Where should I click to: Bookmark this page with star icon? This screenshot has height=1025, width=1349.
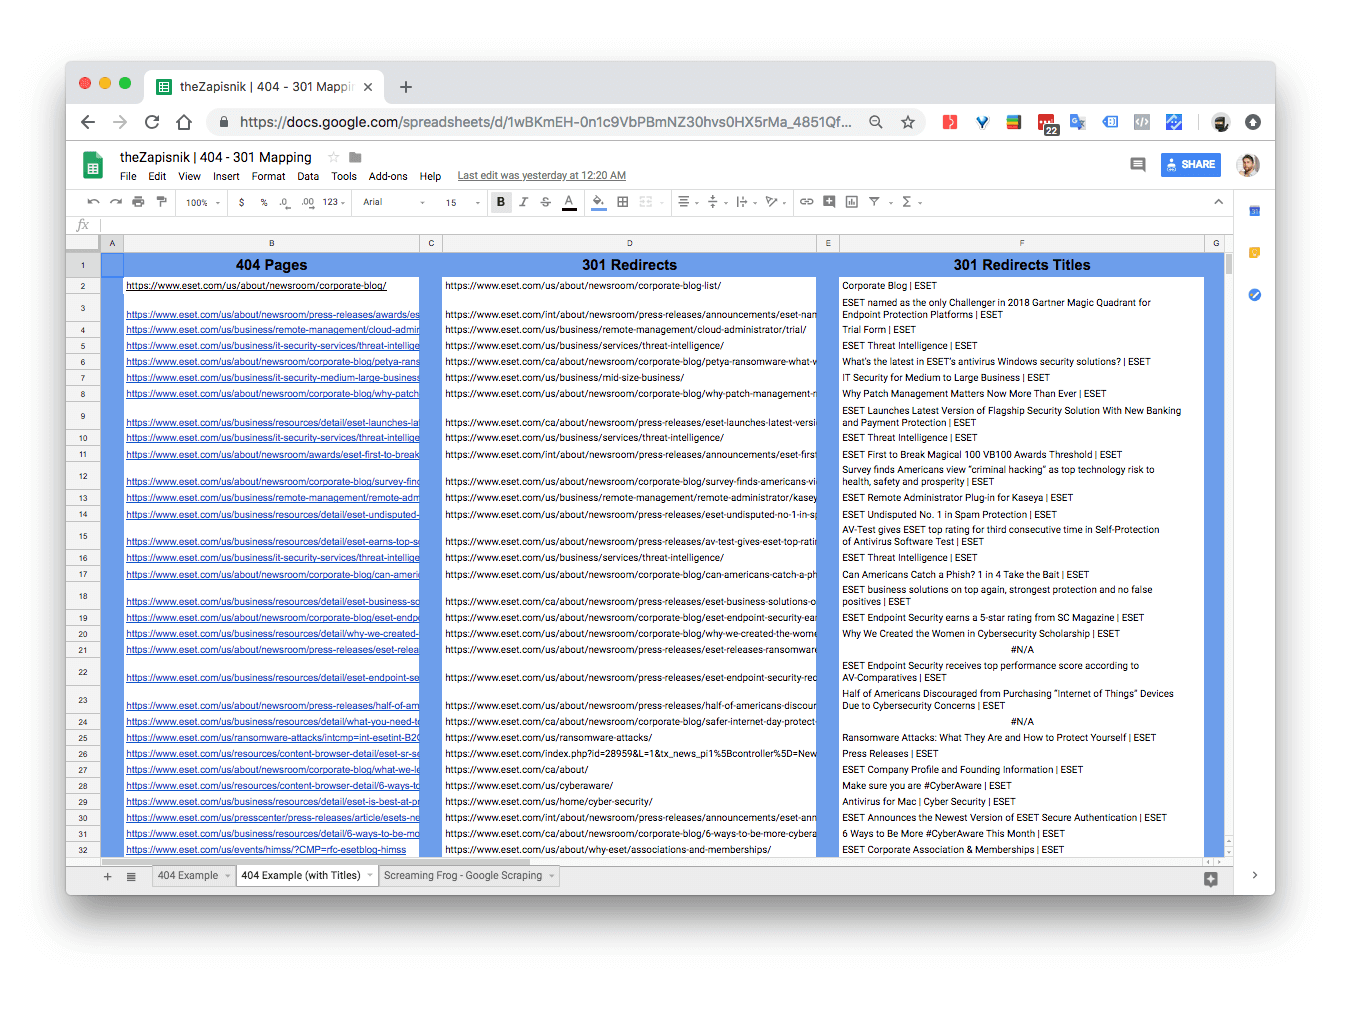click(908, 122)
